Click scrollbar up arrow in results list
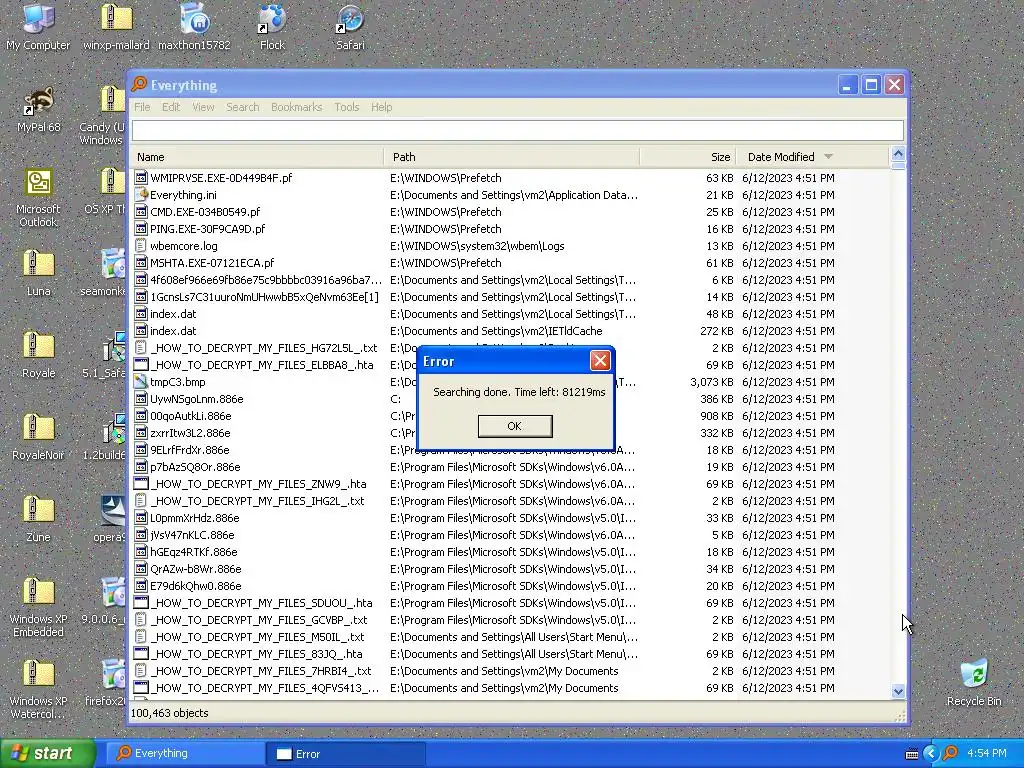1024x768 pixels. pos(898,154)
